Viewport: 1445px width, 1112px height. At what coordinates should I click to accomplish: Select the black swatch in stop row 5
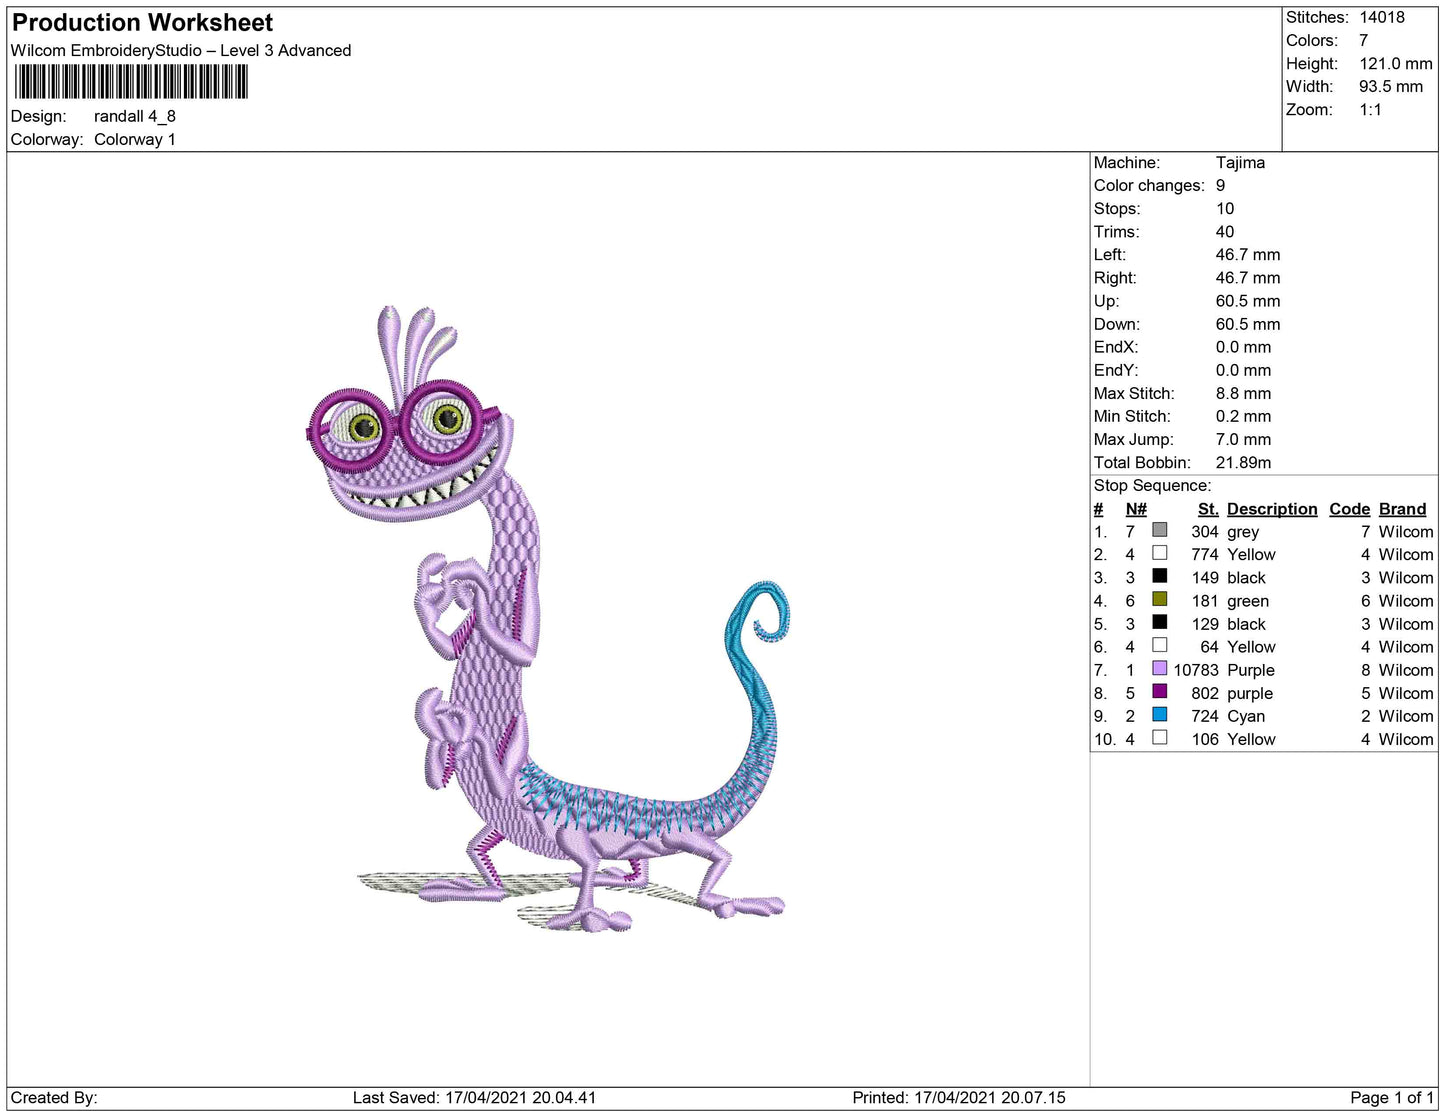click(x=1159, y=622)
